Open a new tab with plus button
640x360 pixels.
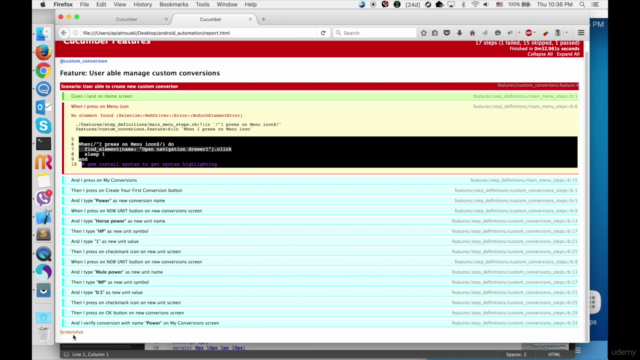[263, 19]
